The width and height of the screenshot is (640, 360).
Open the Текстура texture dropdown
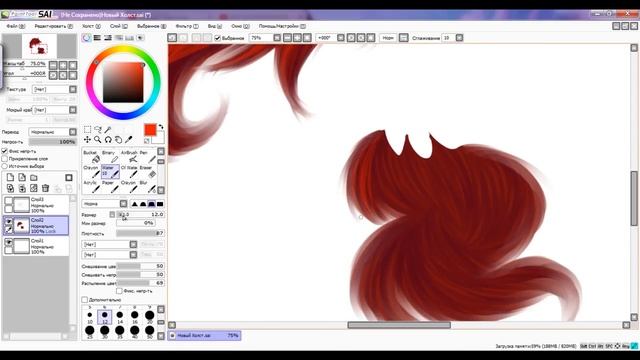(x=73, y=89)
